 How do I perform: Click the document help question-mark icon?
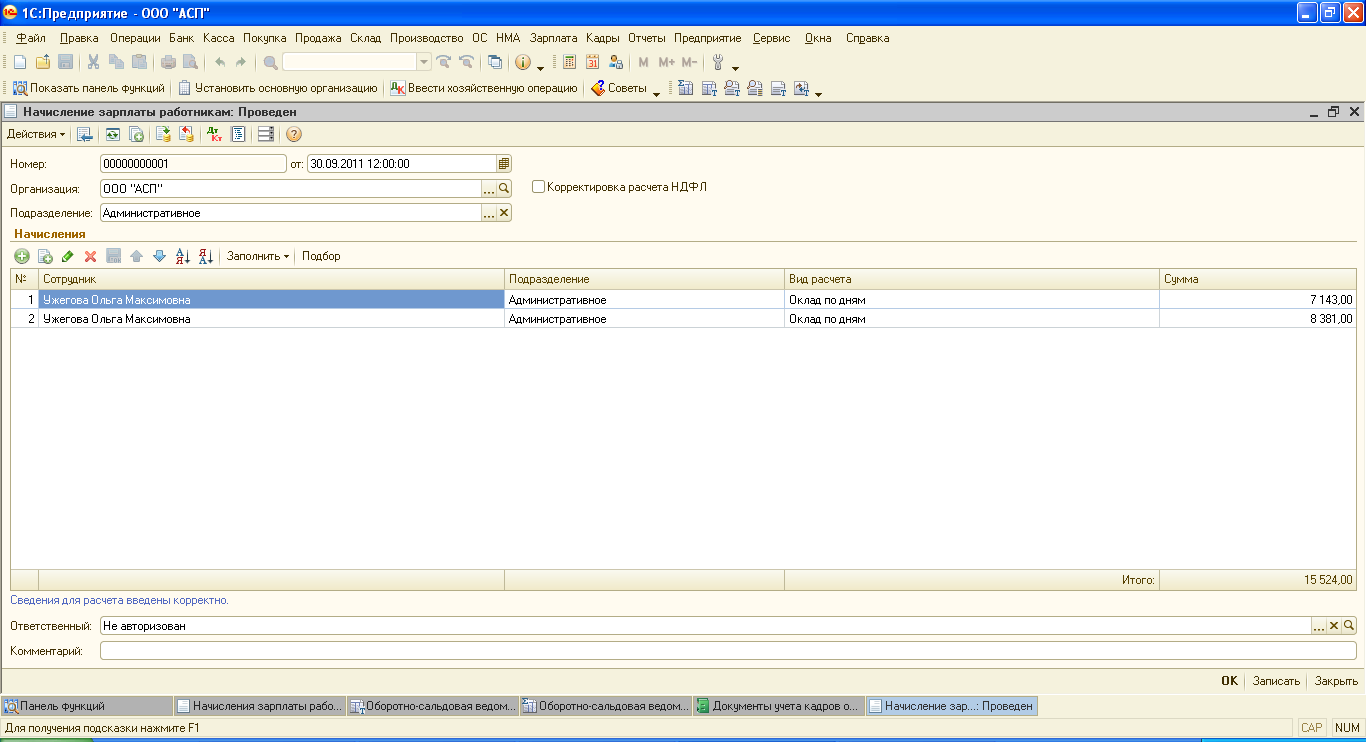294,134
